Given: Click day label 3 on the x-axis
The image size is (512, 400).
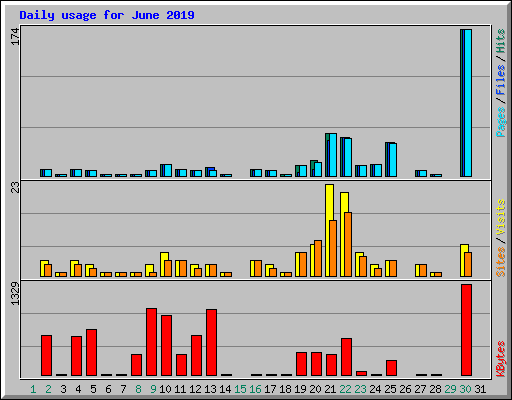Looking at the screenshot, I should point(63,389).
